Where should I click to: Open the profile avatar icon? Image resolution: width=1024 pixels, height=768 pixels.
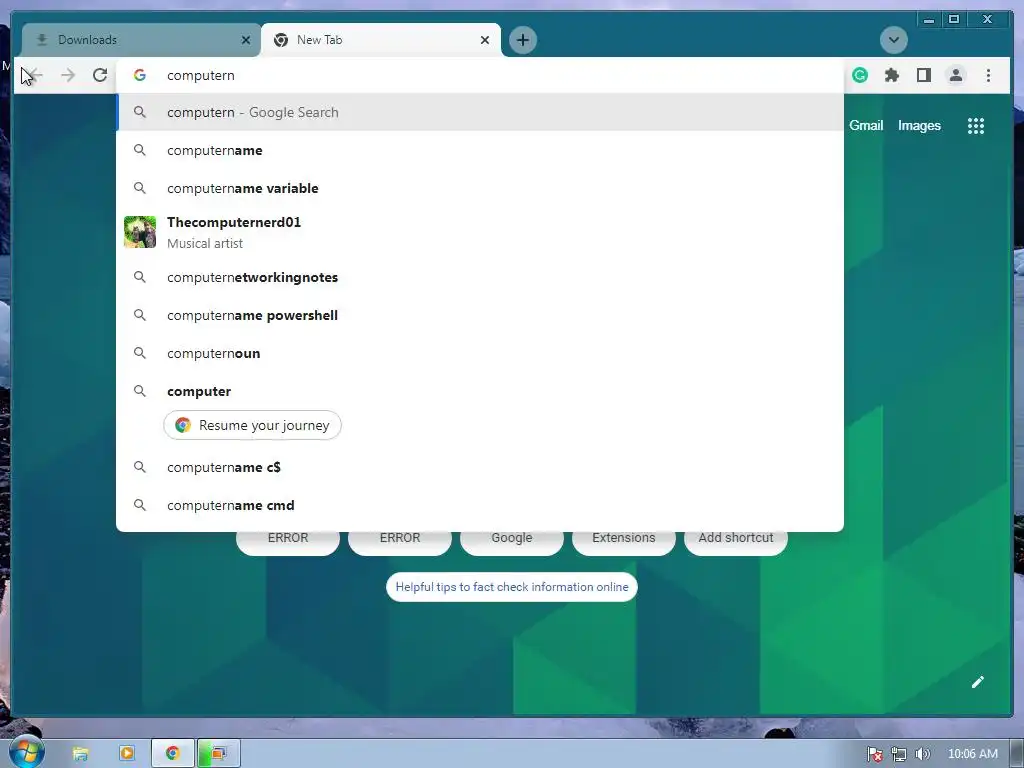tap(955, 75)
